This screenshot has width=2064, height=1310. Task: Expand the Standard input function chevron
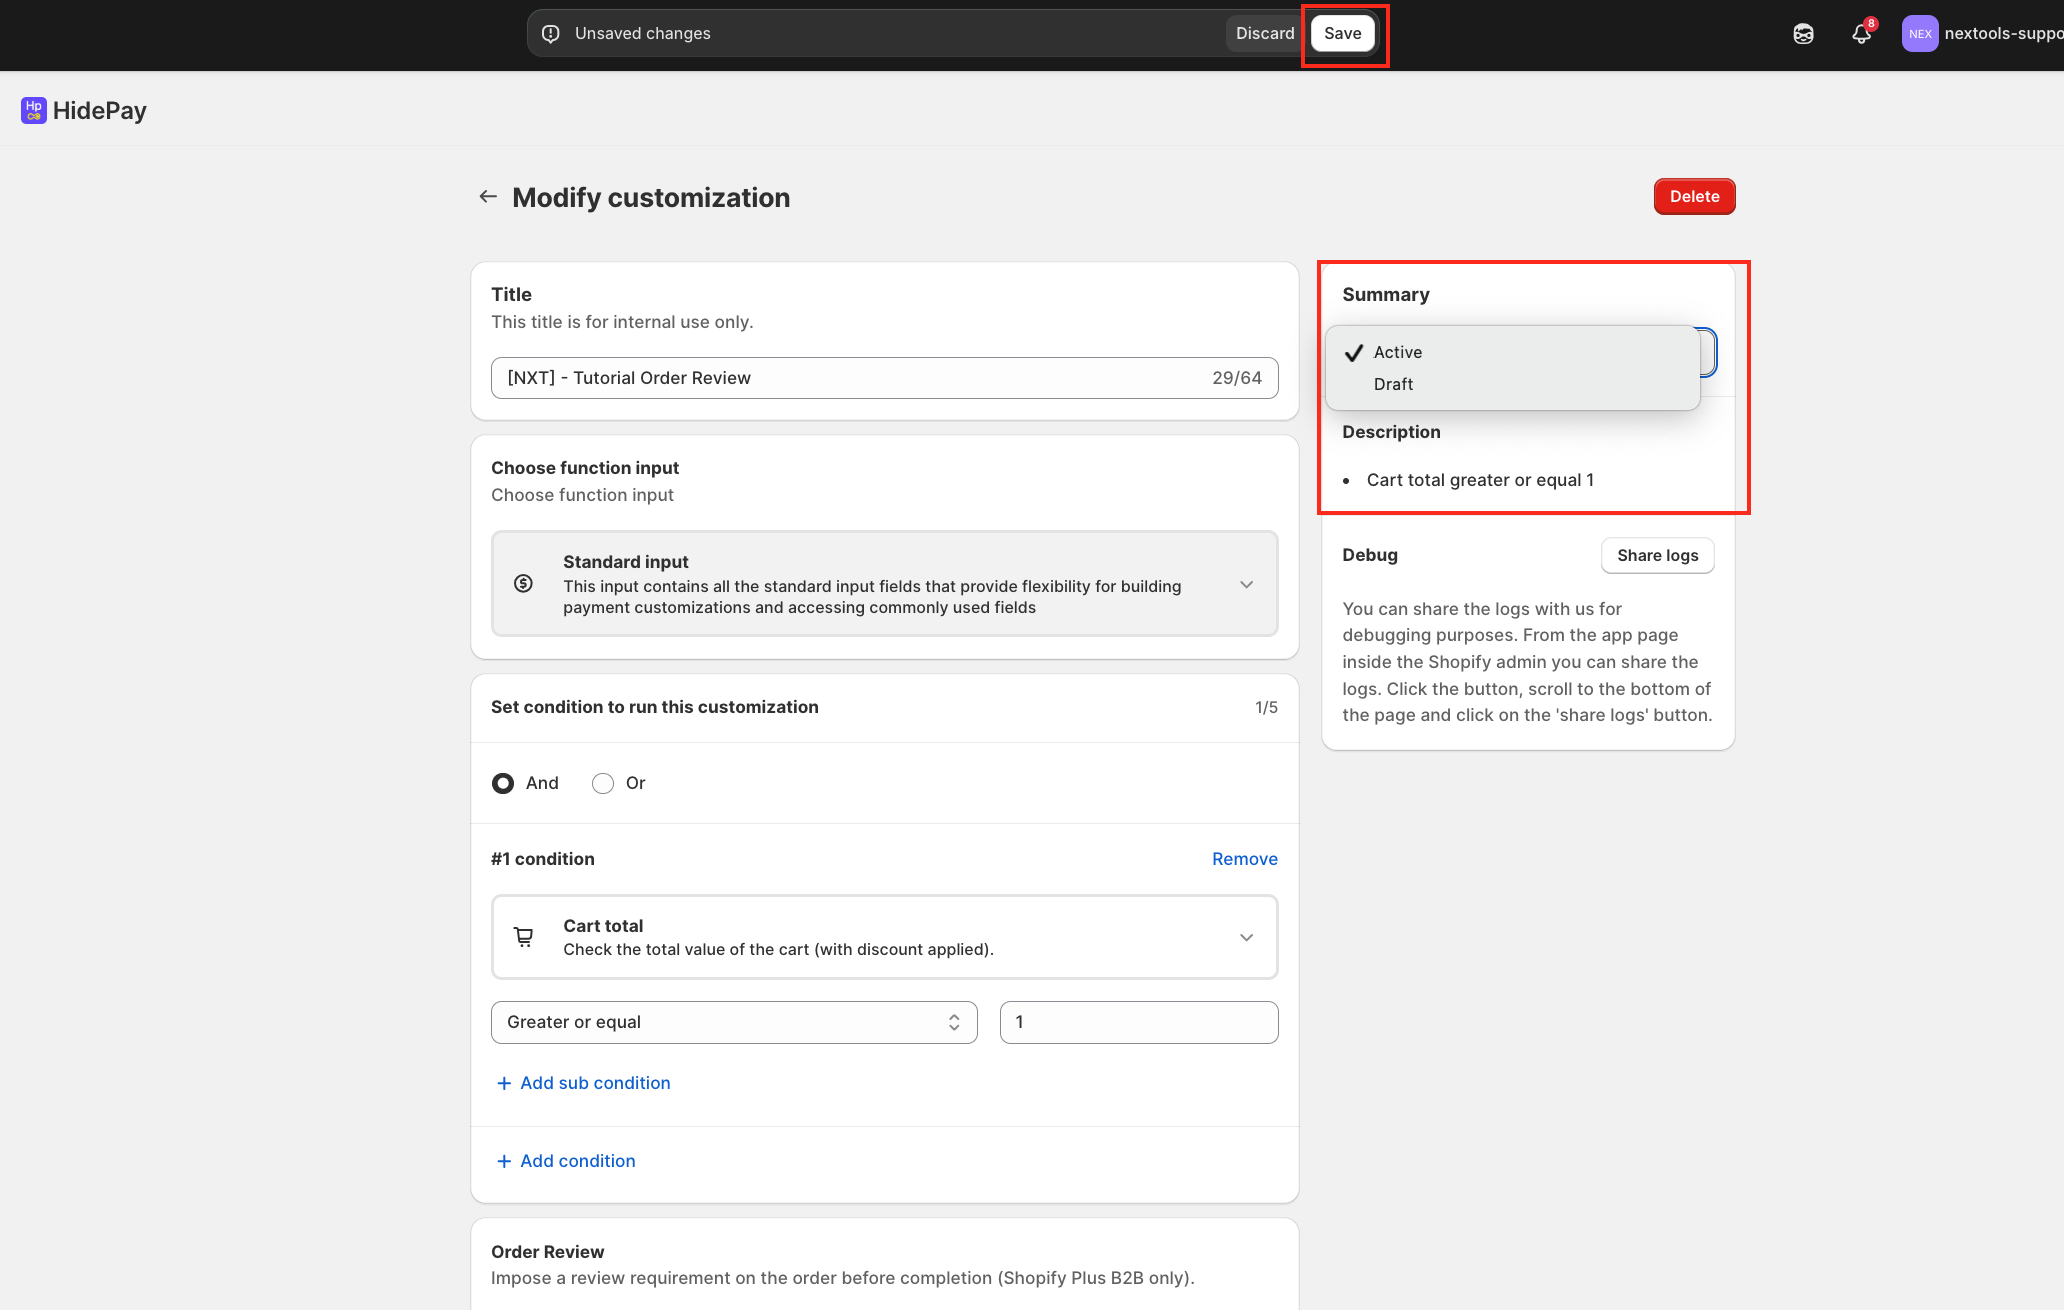click(1246, 584)
